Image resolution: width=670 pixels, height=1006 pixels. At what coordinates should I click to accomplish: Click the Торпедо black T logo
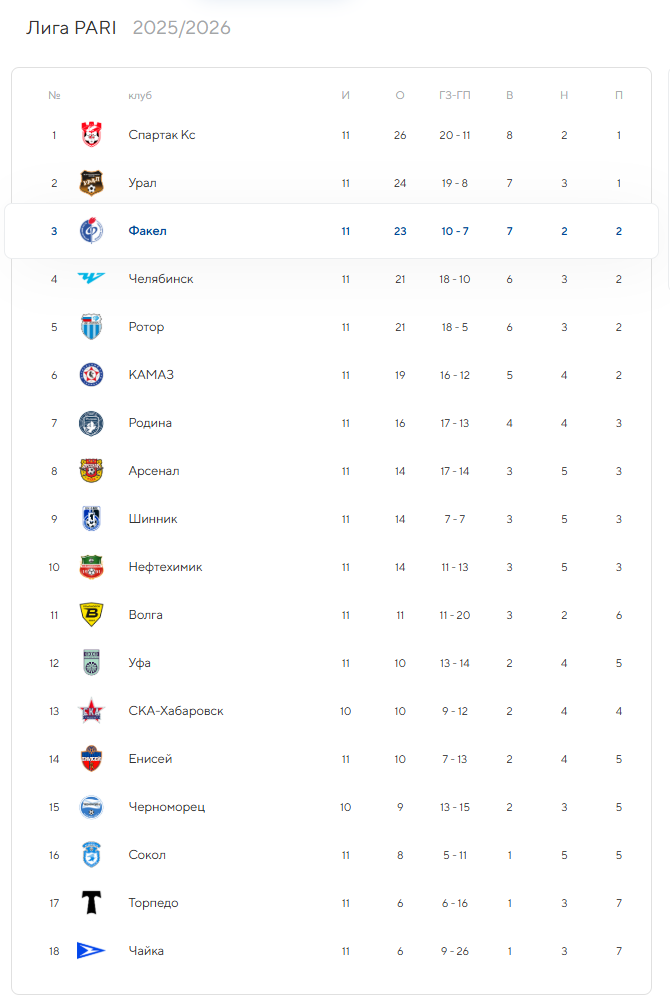pyautogui.click(x=91, y=903)
